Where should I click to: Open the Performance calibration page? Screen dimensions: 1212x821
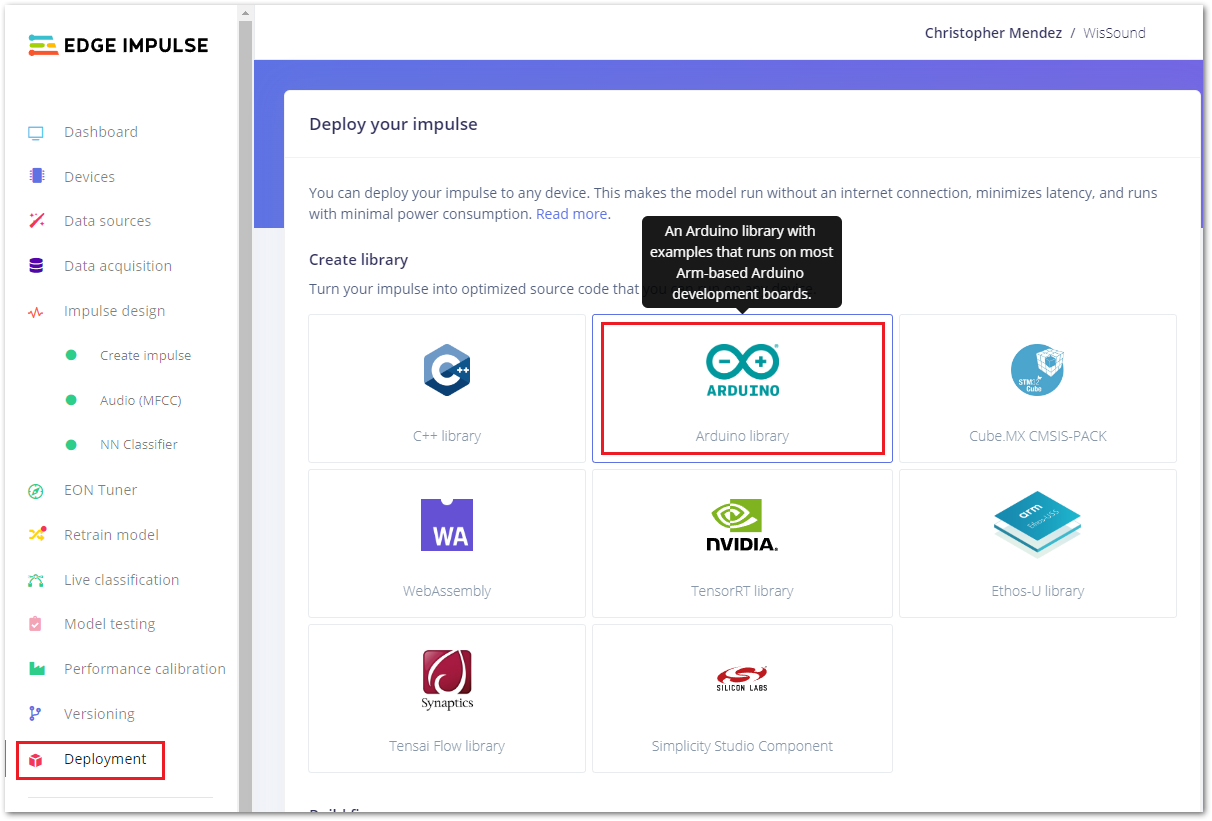pos(144,669)
